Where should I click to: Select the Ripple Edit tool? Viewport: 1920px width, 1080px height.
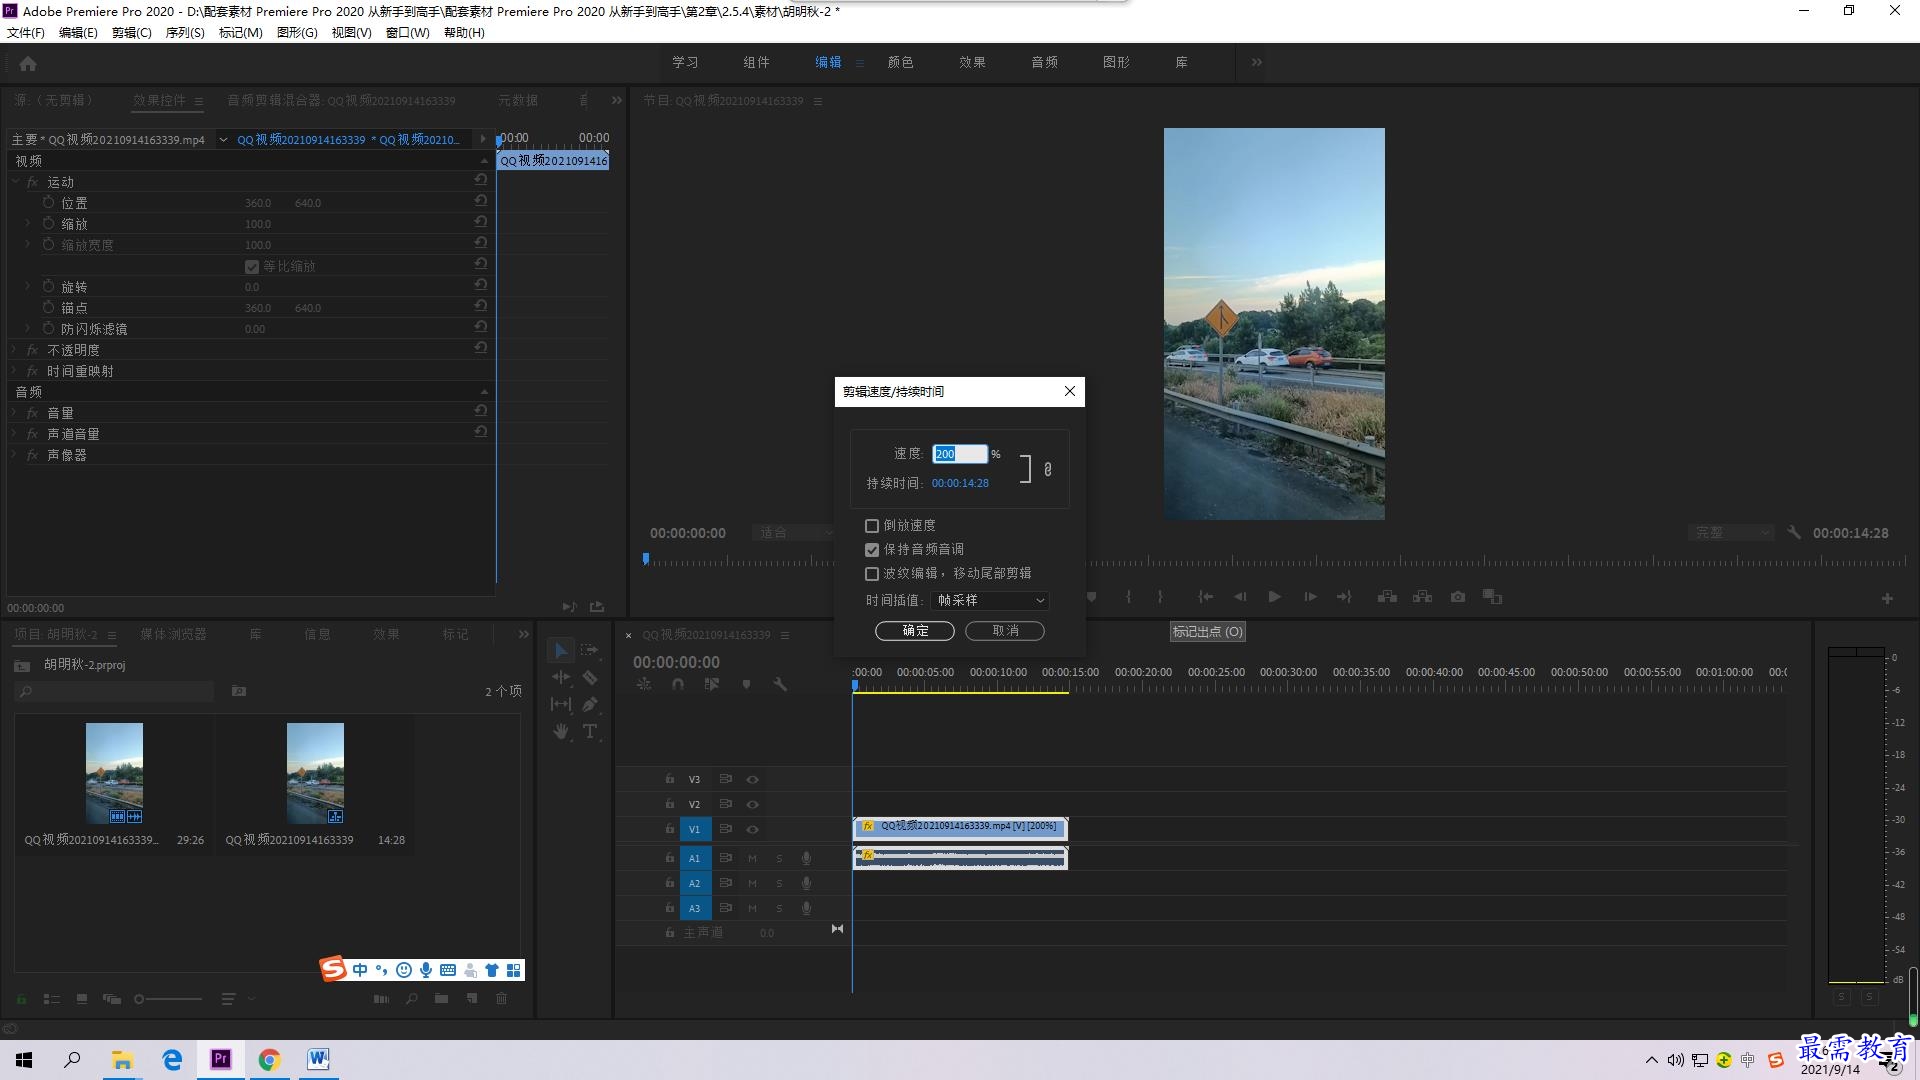561,677
